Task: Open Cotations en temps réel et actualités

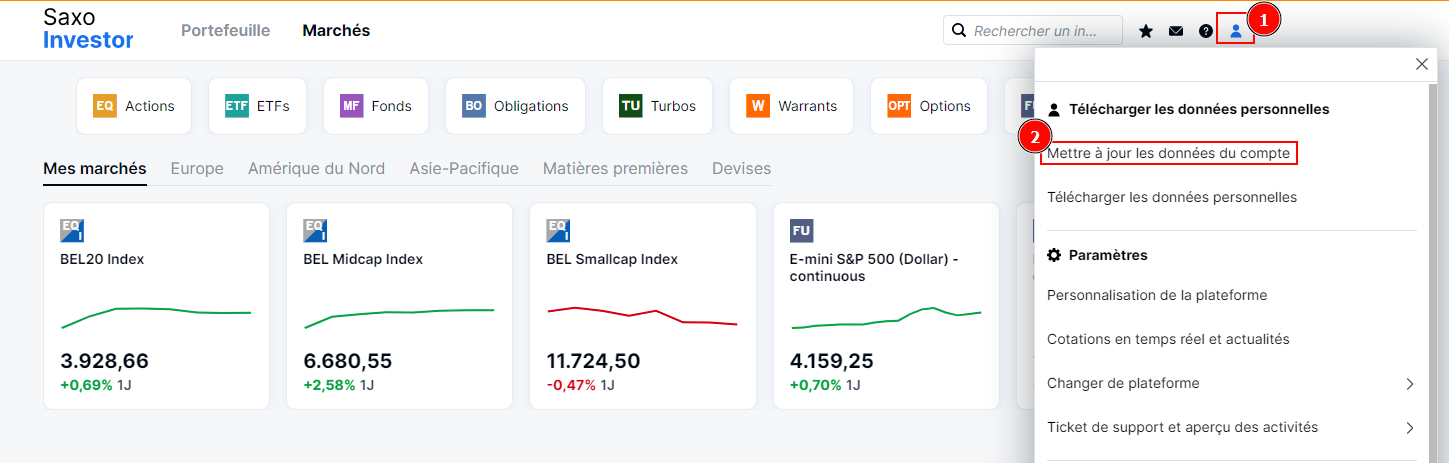Action: pyautogui.click(x=1168, y=339)
